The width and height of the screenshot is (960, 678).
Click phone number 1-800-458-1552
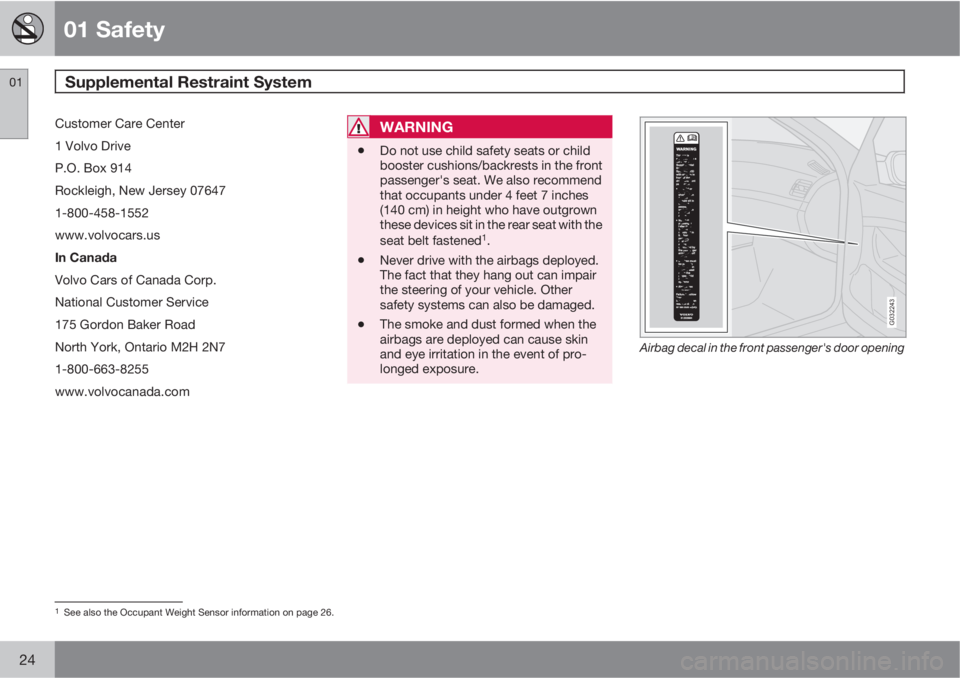102,213
